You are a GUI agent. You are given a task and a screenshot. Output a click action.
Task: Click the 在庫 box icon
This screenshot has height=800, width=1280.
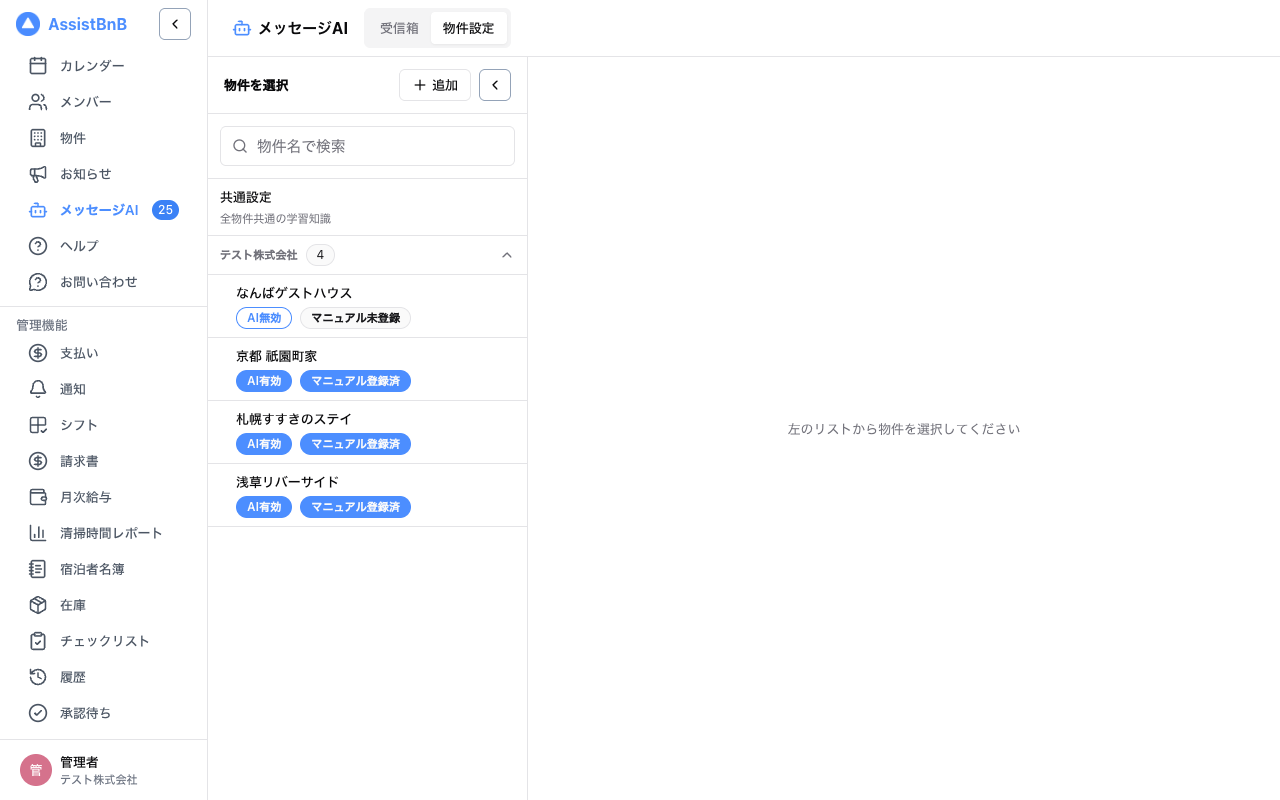38,605
